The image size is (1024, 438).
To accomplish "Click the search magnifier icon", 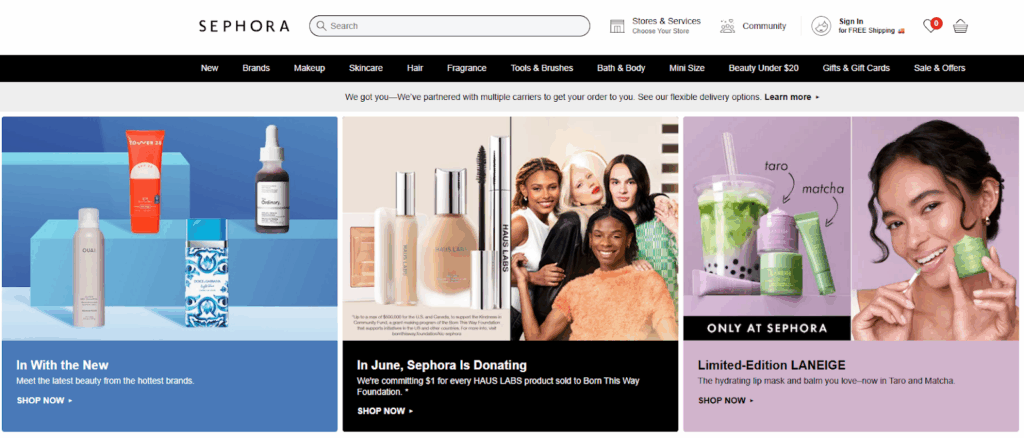I will click(321, 26).
